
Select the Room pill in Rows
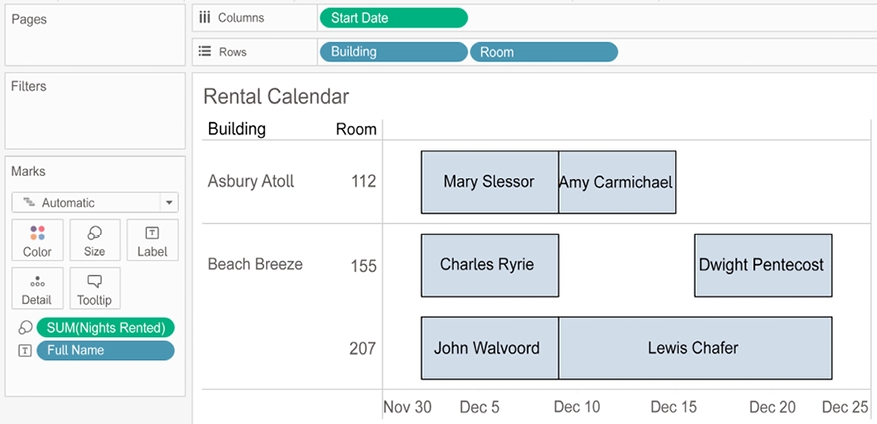pyautogui.click(x=543, y=52)
